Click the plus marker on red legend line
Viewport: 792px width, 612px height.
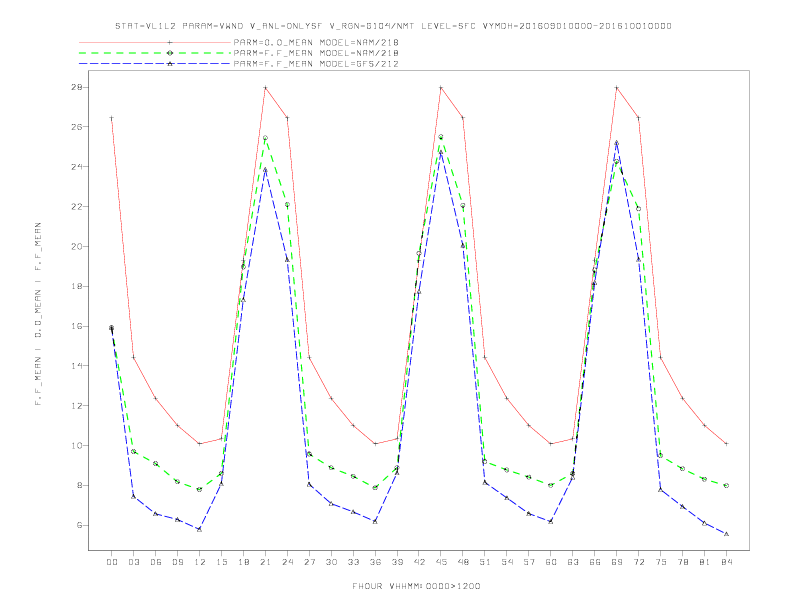click(170, 42)
